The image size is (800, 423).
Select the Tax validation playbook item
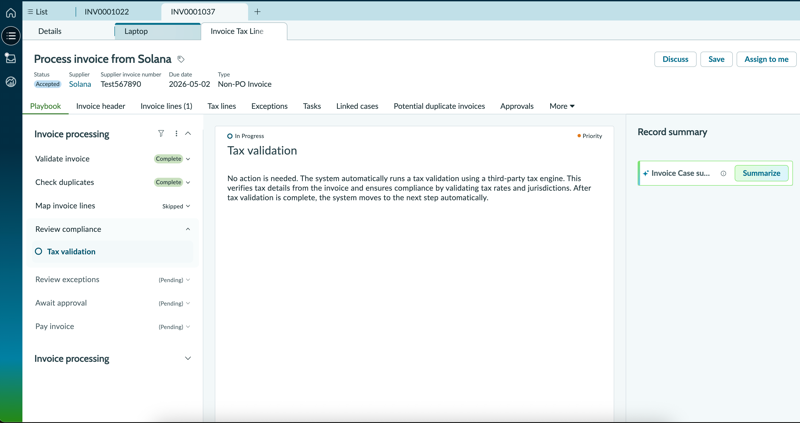(112, 252)
